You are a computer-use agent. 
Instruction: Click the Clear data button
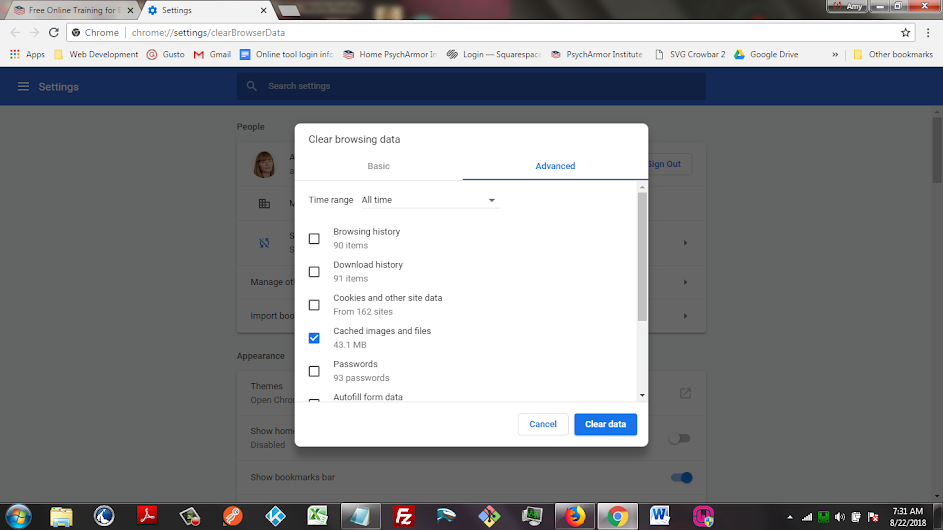coord(605,424)
